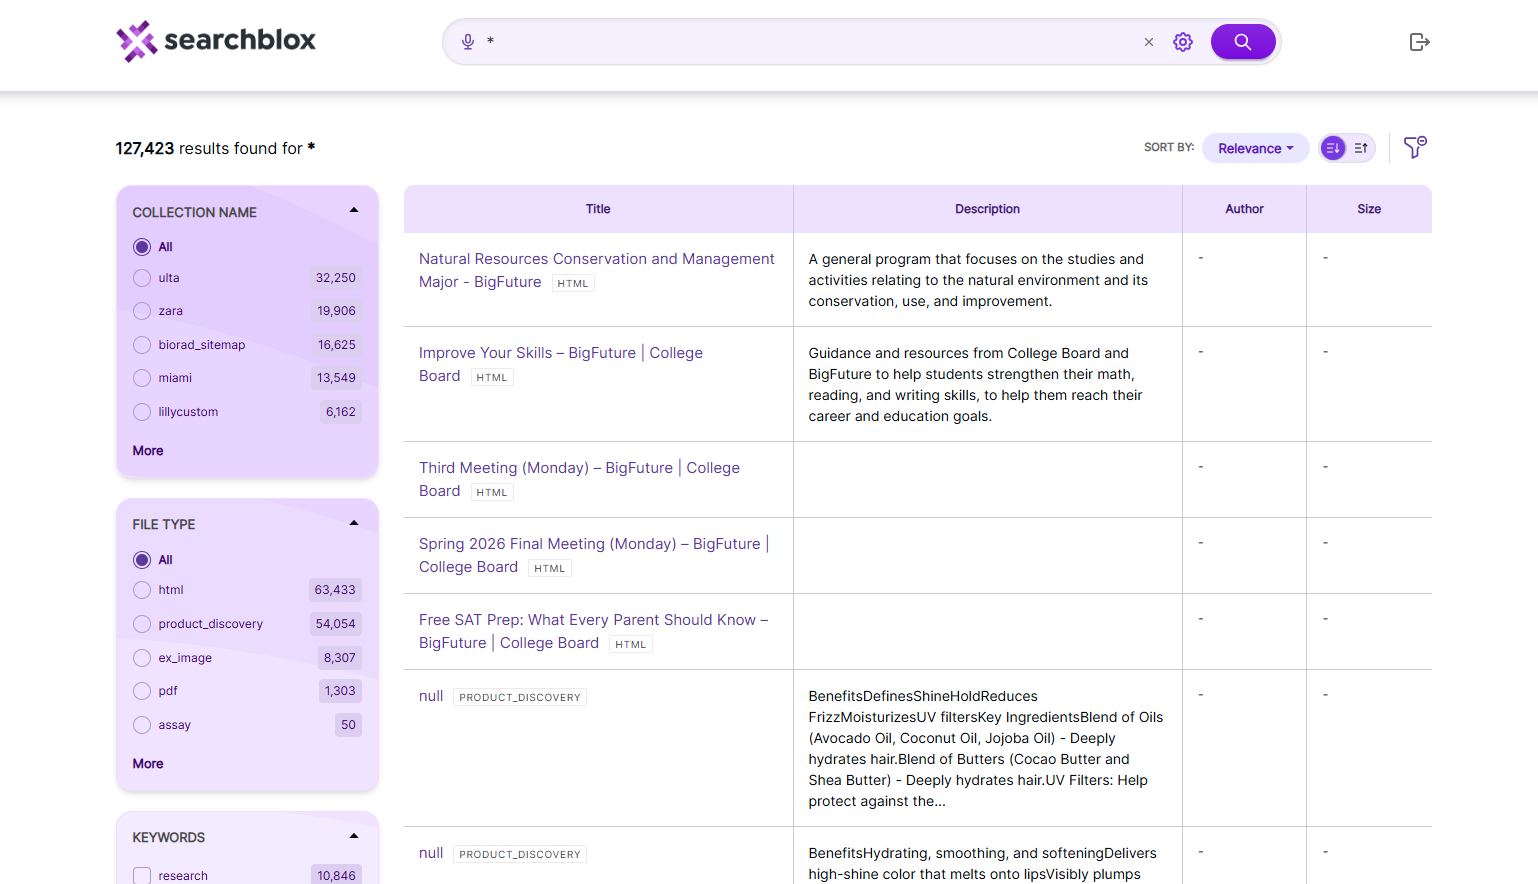
Task: Click the Description column header
Action: pos(987,209)
